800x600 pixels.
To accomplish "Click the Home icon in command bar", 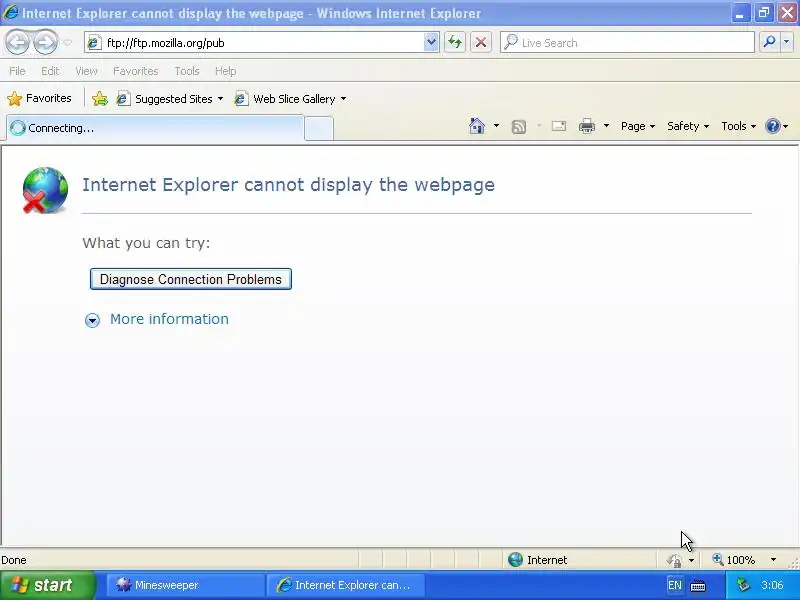I will pos(477,126).
